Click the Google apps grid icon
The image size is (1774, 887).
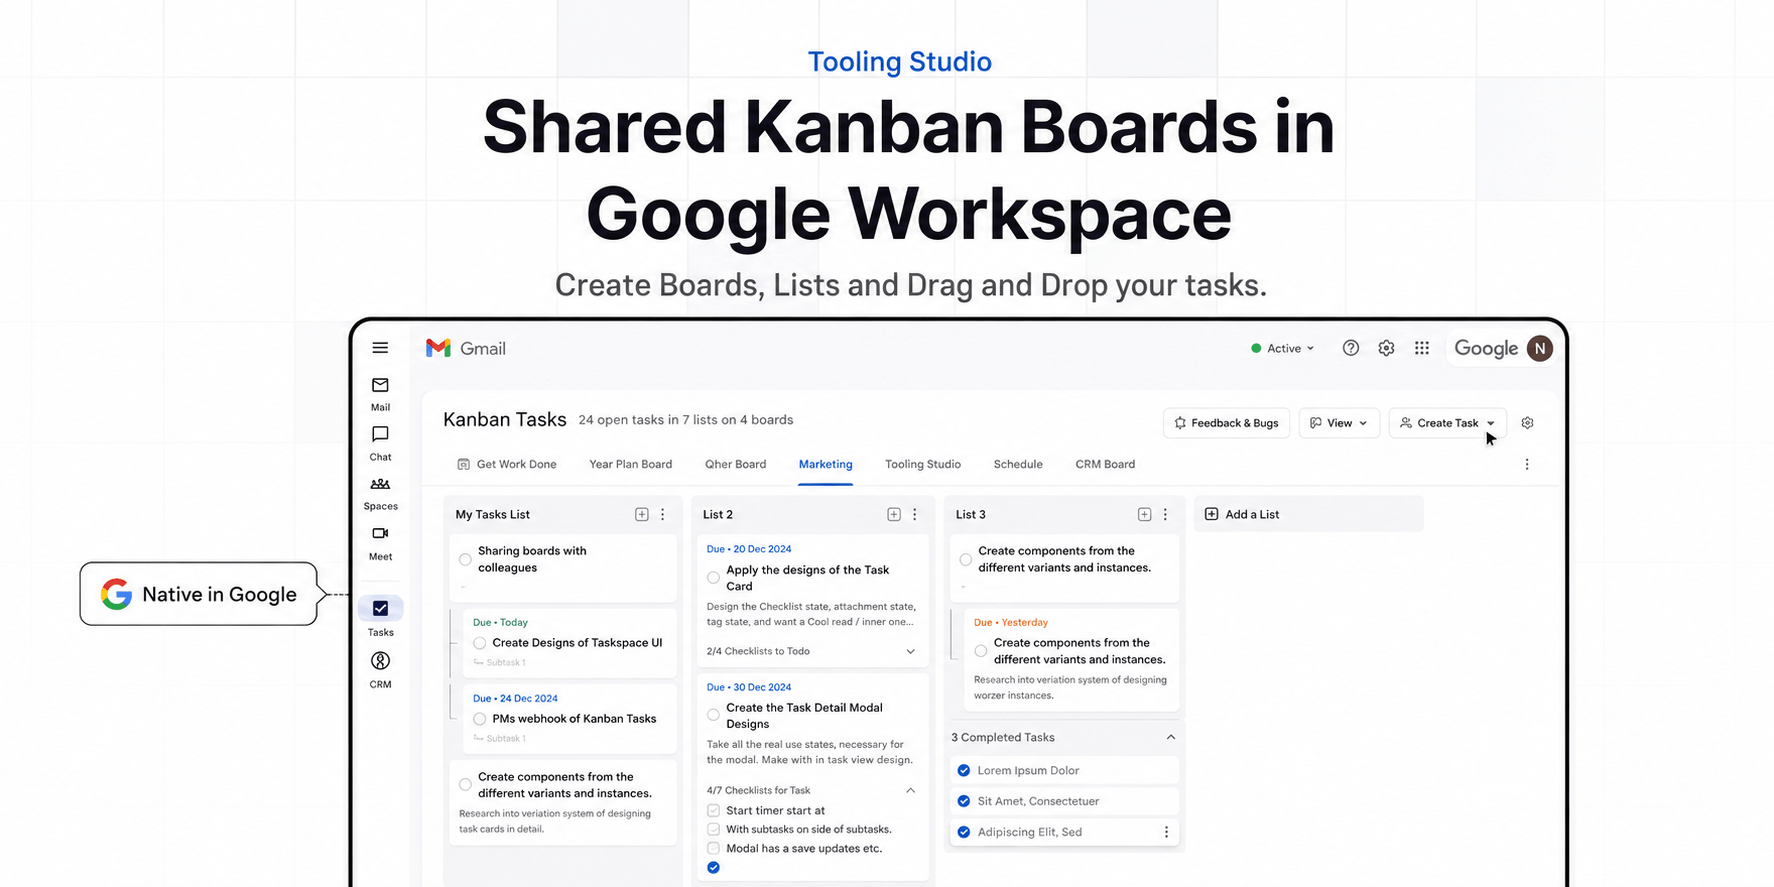tap(1421, 348)
